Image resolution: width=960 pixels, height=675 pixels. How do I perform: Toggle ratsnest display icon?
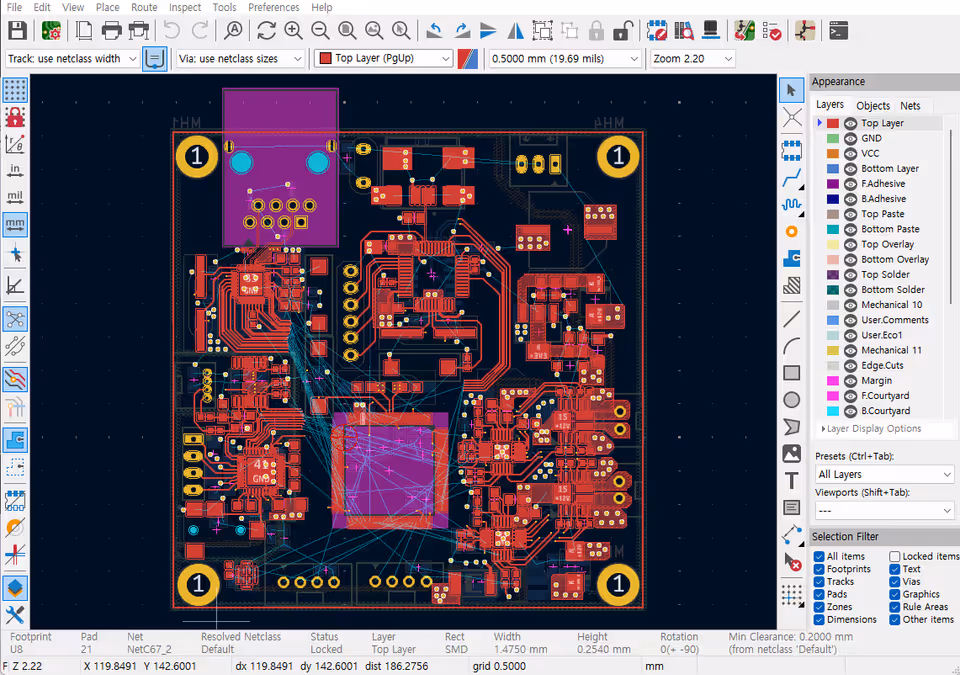[x=15, y=319]
